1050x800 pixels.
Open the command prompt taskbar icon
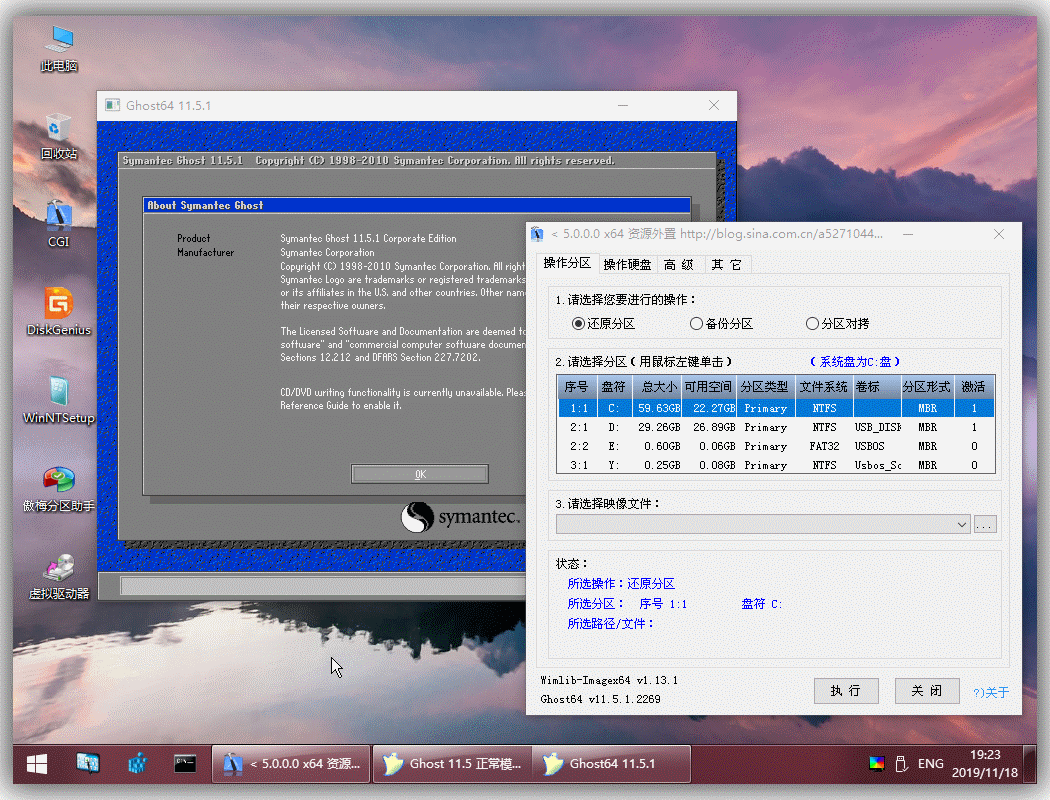click(185, 763)
